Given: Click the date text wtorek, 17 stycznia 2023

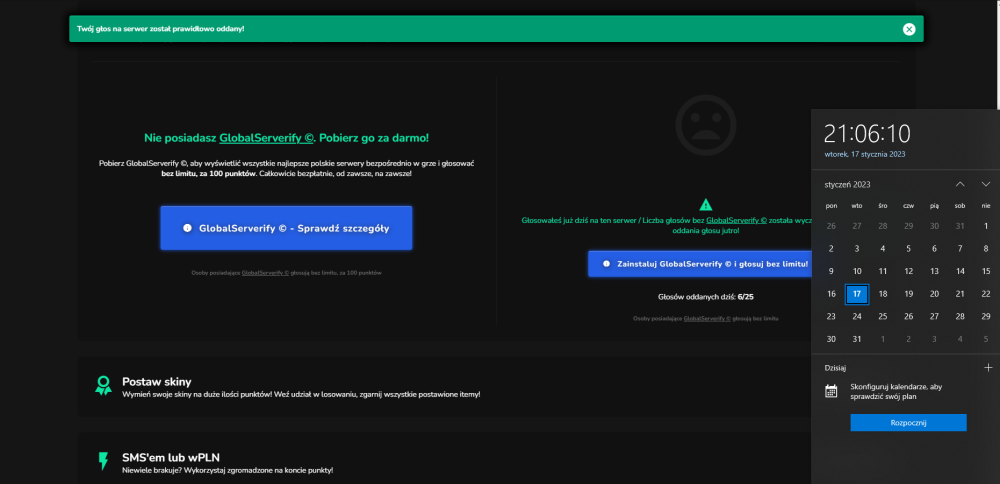Looking at the screenshot, I should coord(864,154).
